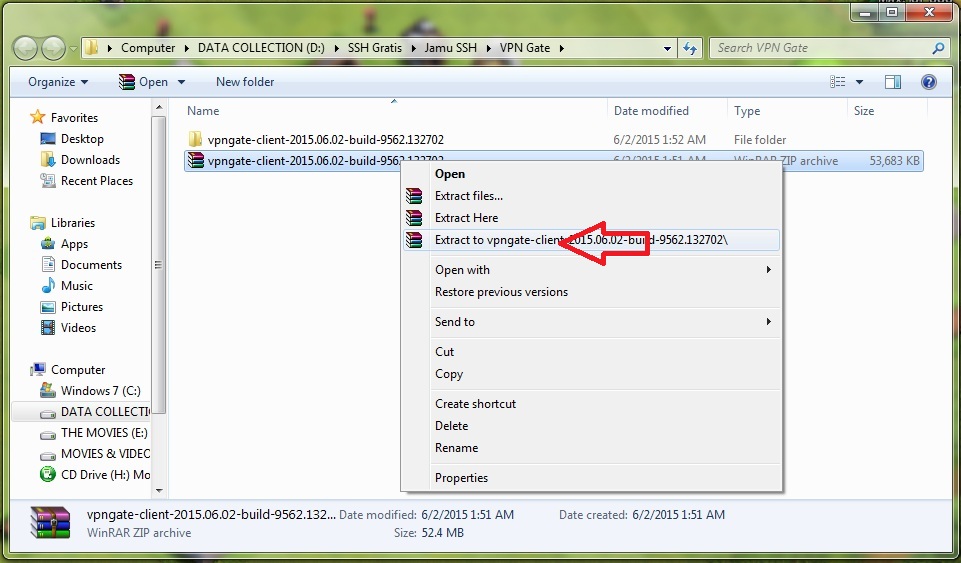Click the New folder button
This screenshot has height=563, width=961.
pos(245,82)
